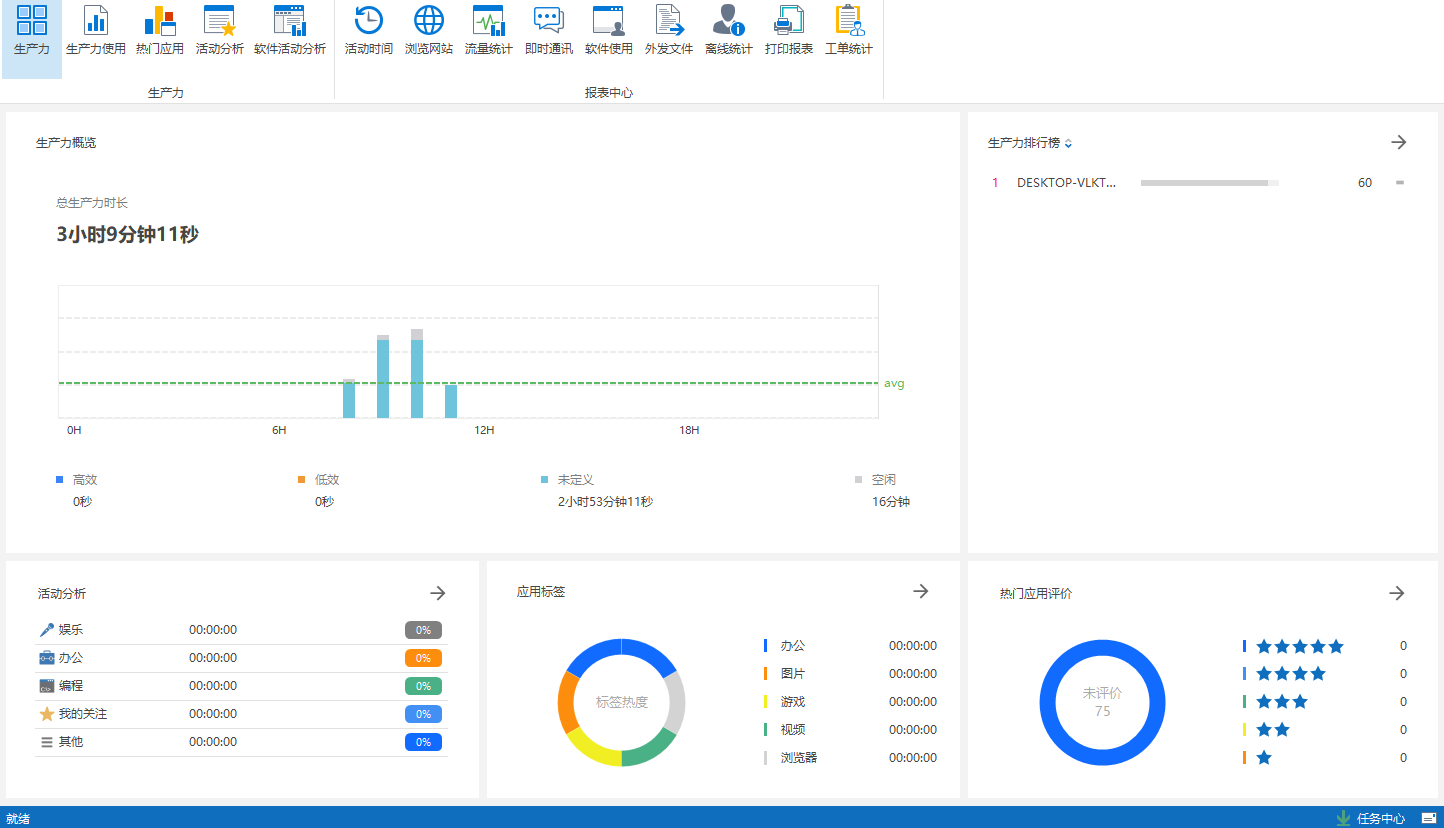This screenshot has height=828, width=1444.
Task: Expand 活动分析 panel via its arrow
Action: (437, 593)
